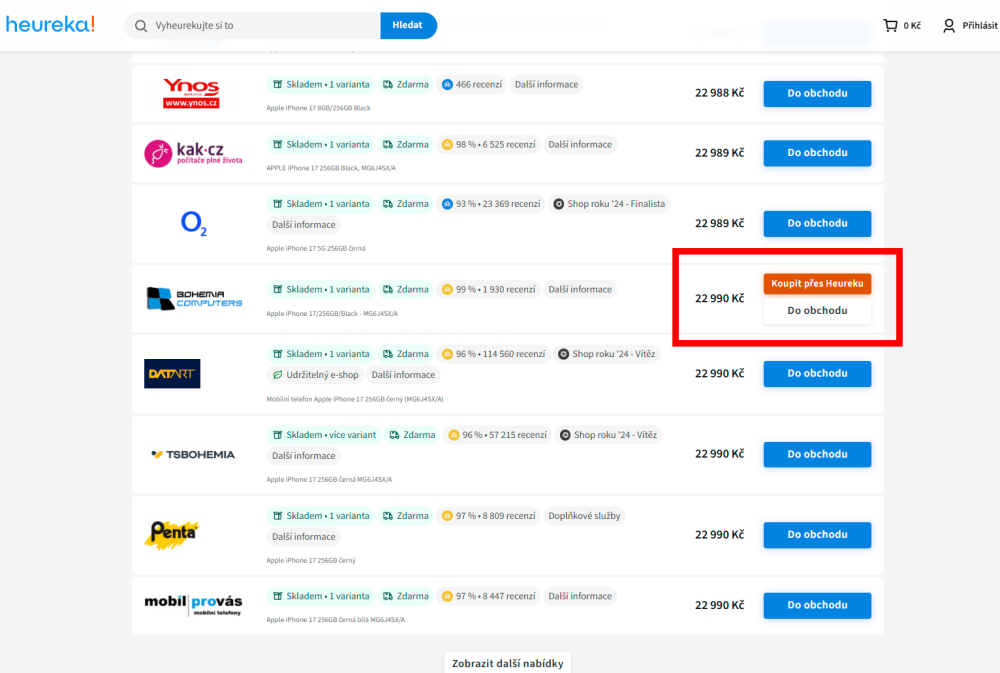Screen dimensions: 1000x673
Task: Select the Bohemia Computers logo
Action: (x=194, y=298)
